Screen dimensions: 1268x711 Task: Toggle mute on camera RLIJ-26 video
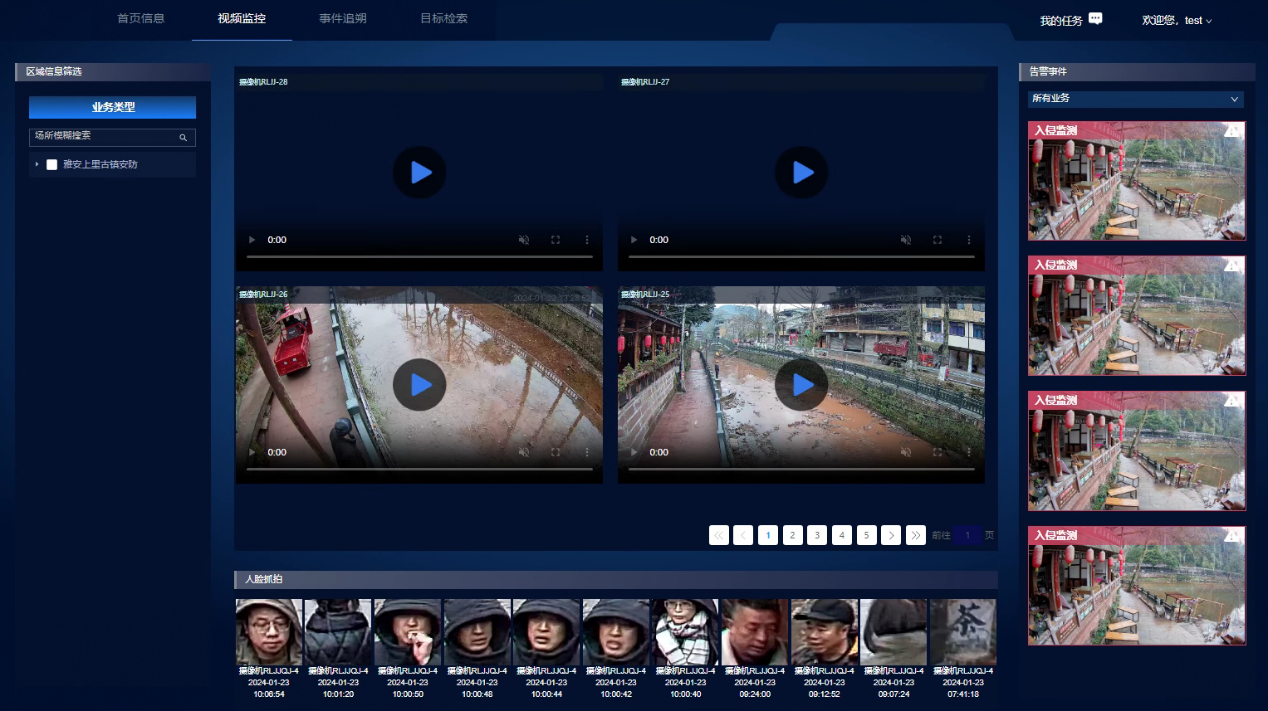[x=524, y=452]
